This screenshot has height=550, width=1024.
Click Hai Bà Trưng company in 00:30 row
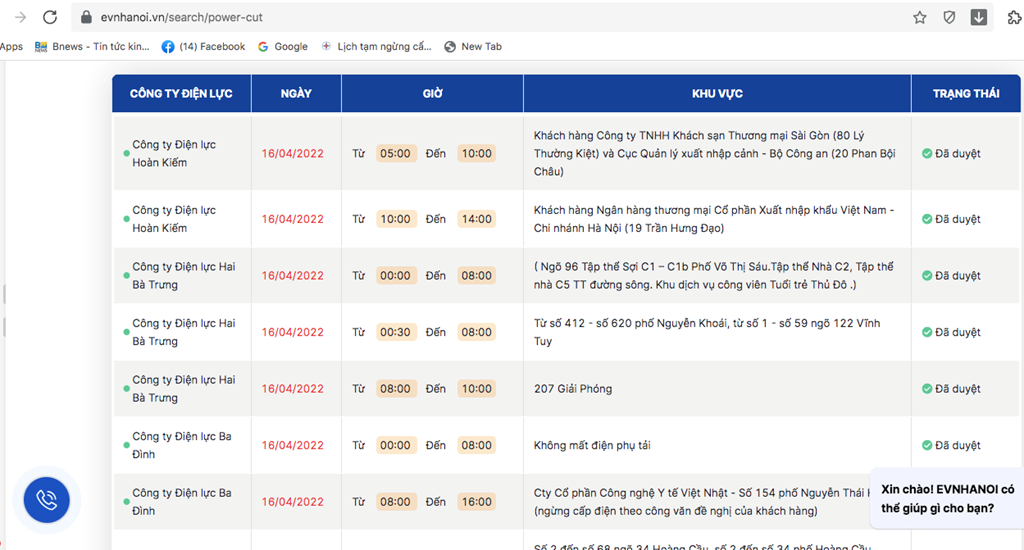pyautogui.click(x=184, y=332)
